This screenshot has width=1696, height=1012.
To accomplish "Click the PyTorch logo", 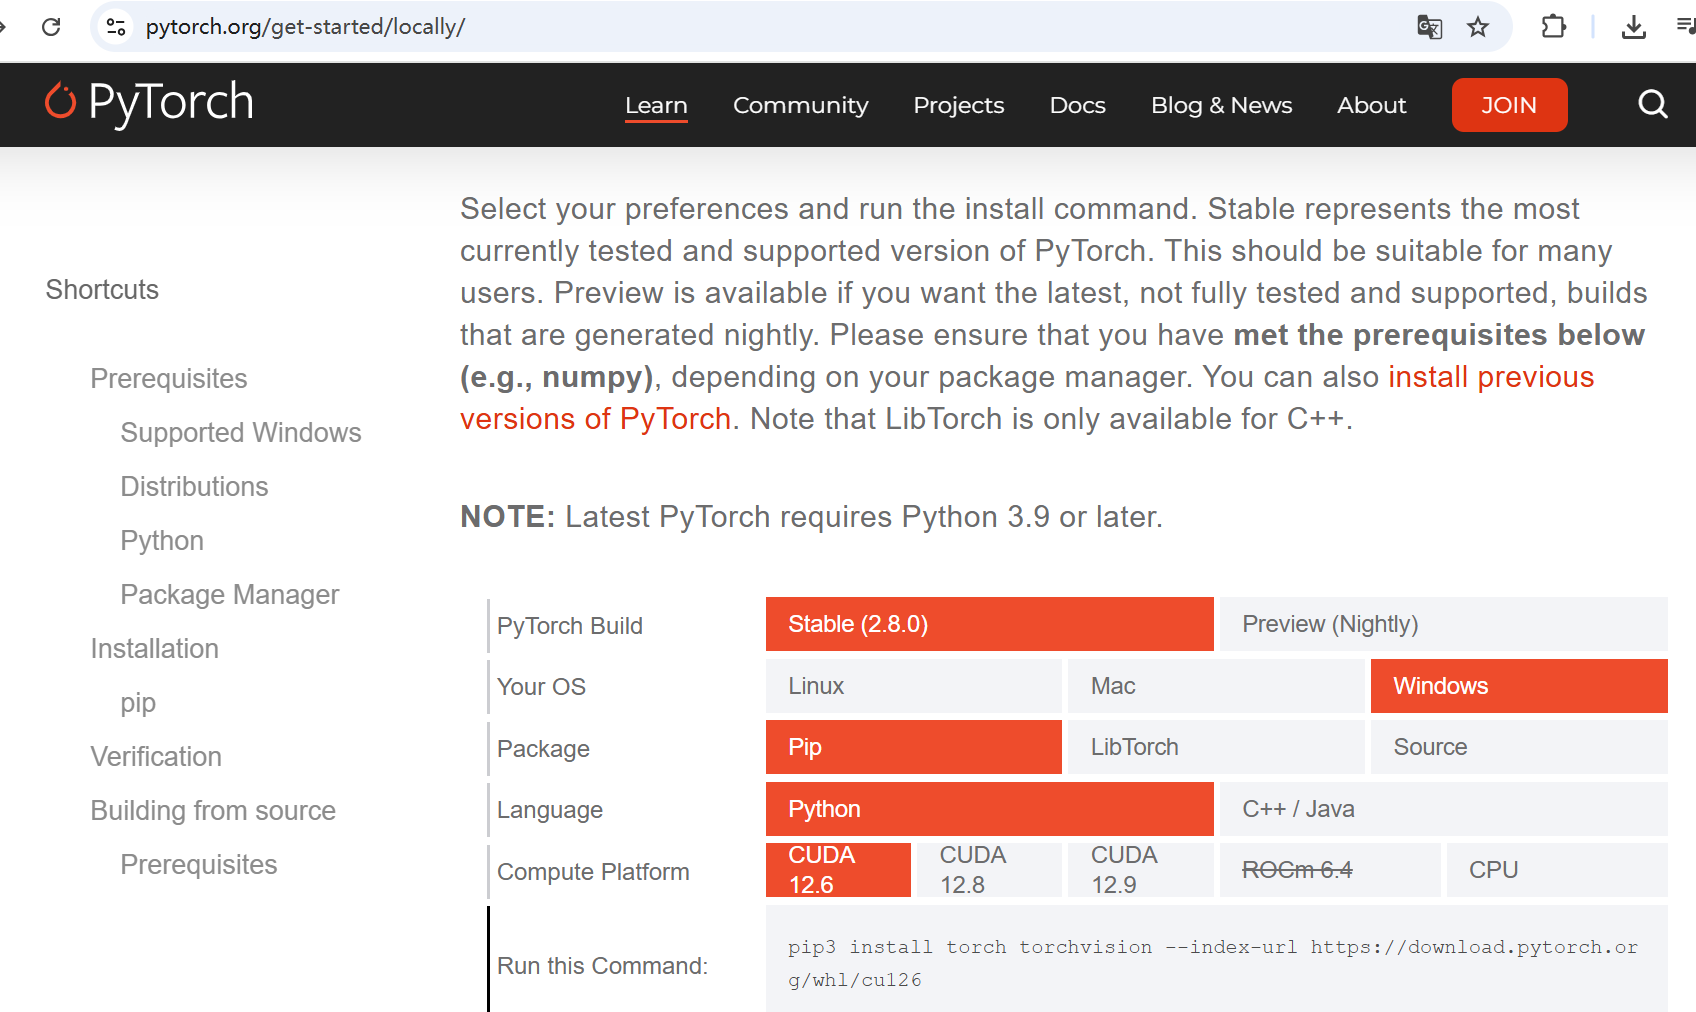I will pos(149,103).
